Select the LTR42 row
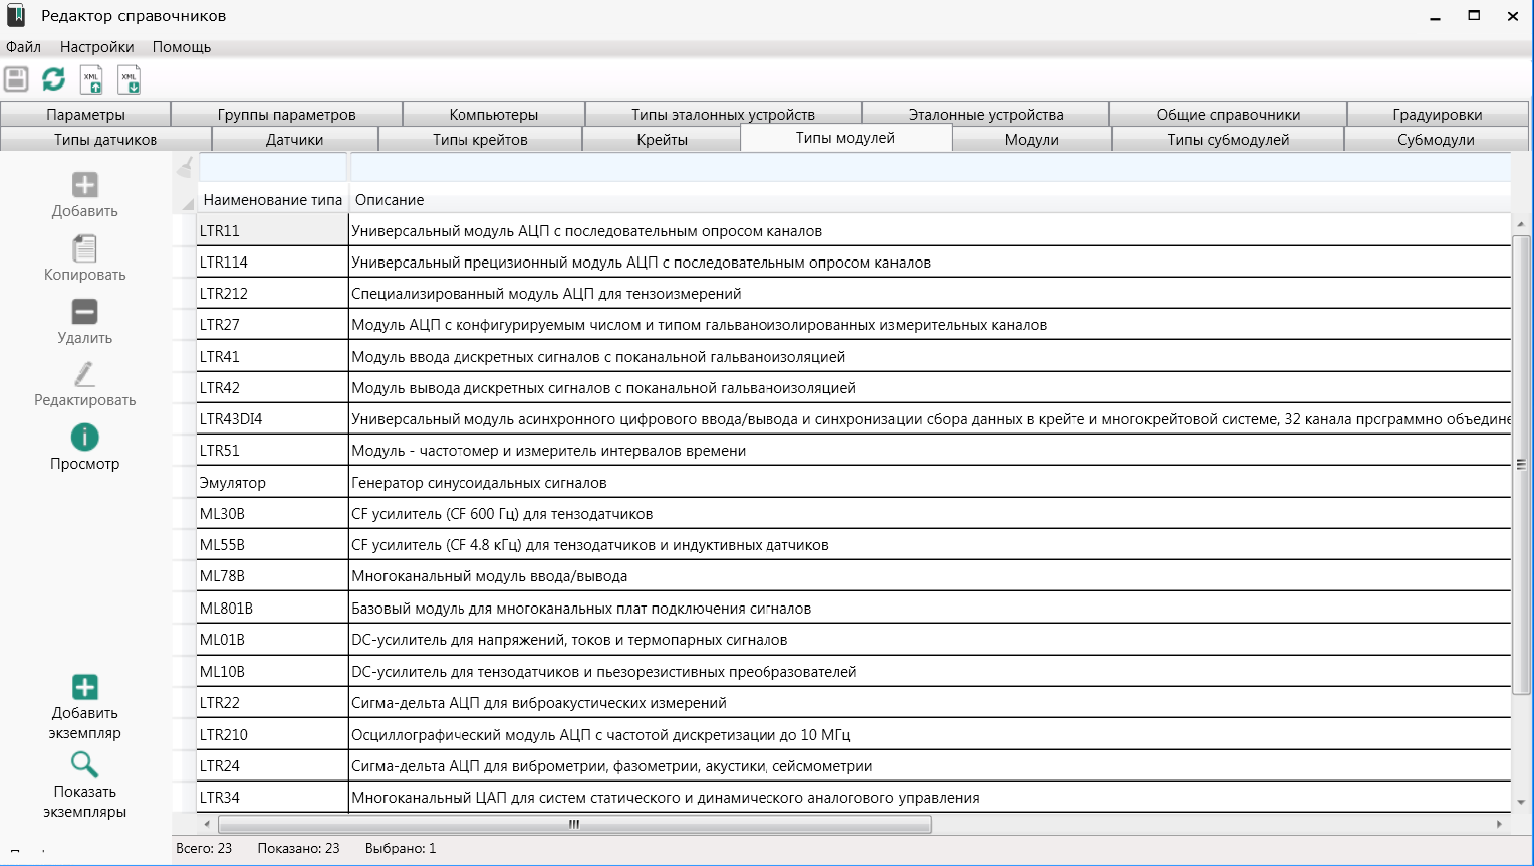1534x866 pixels. 854,388
